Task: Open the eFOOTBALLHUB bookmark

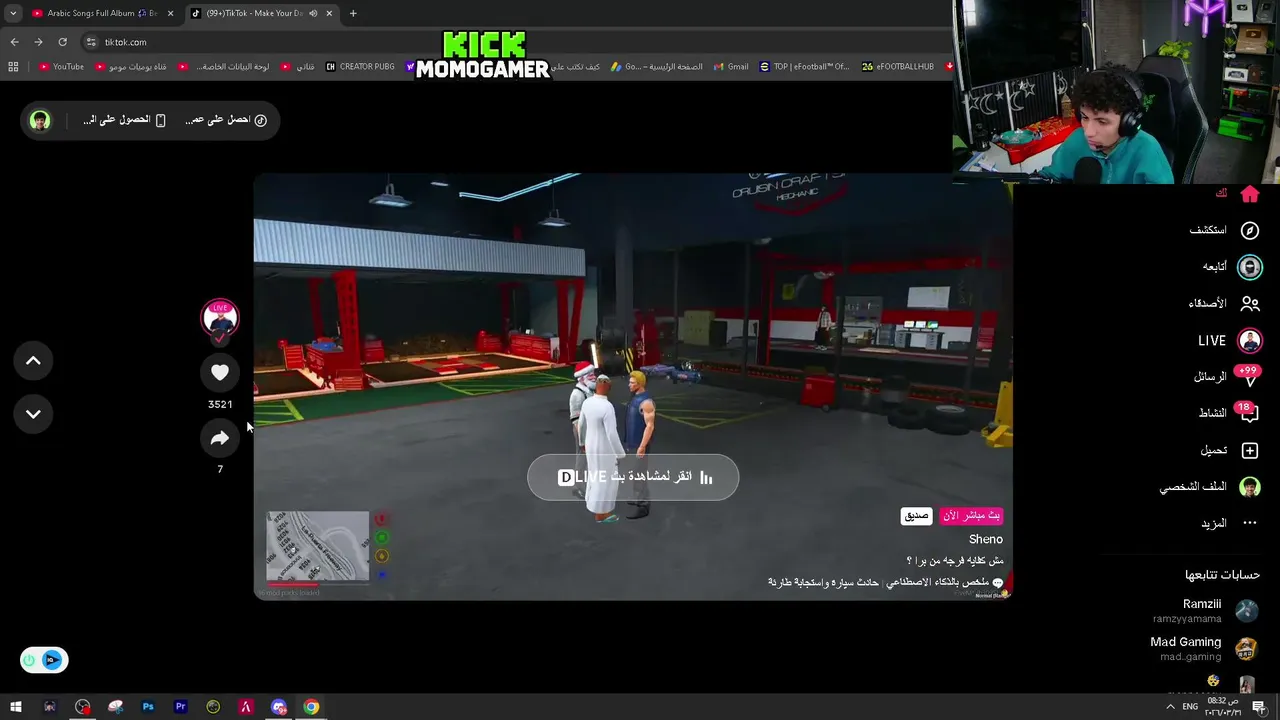Action: [897, 67]
